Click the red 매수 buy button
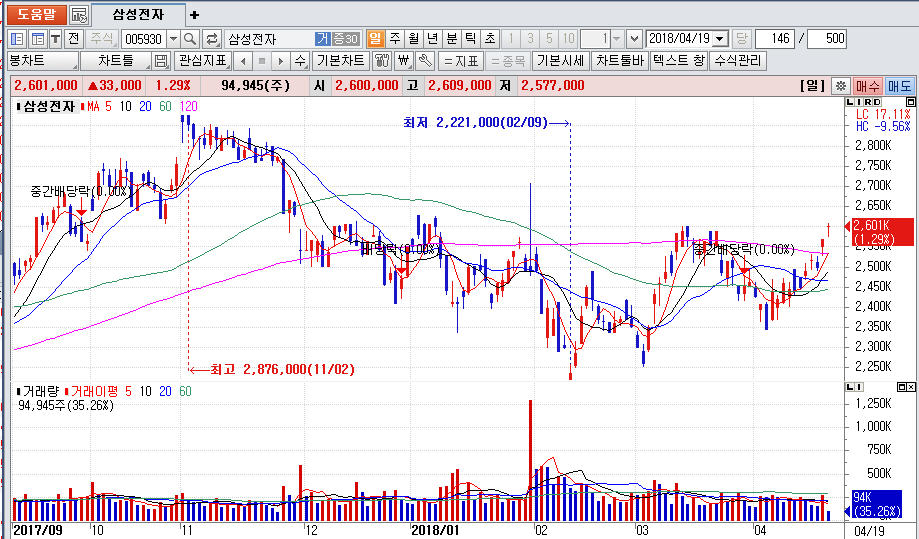 [x=867, y=86]
